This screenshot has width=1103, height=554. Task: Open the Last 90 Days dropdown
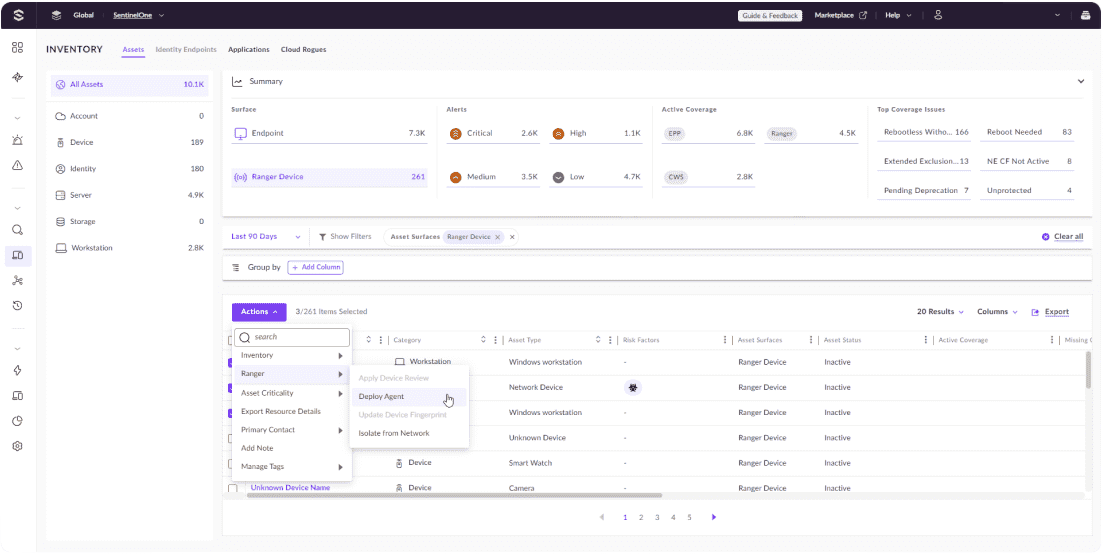coord(267,237)
